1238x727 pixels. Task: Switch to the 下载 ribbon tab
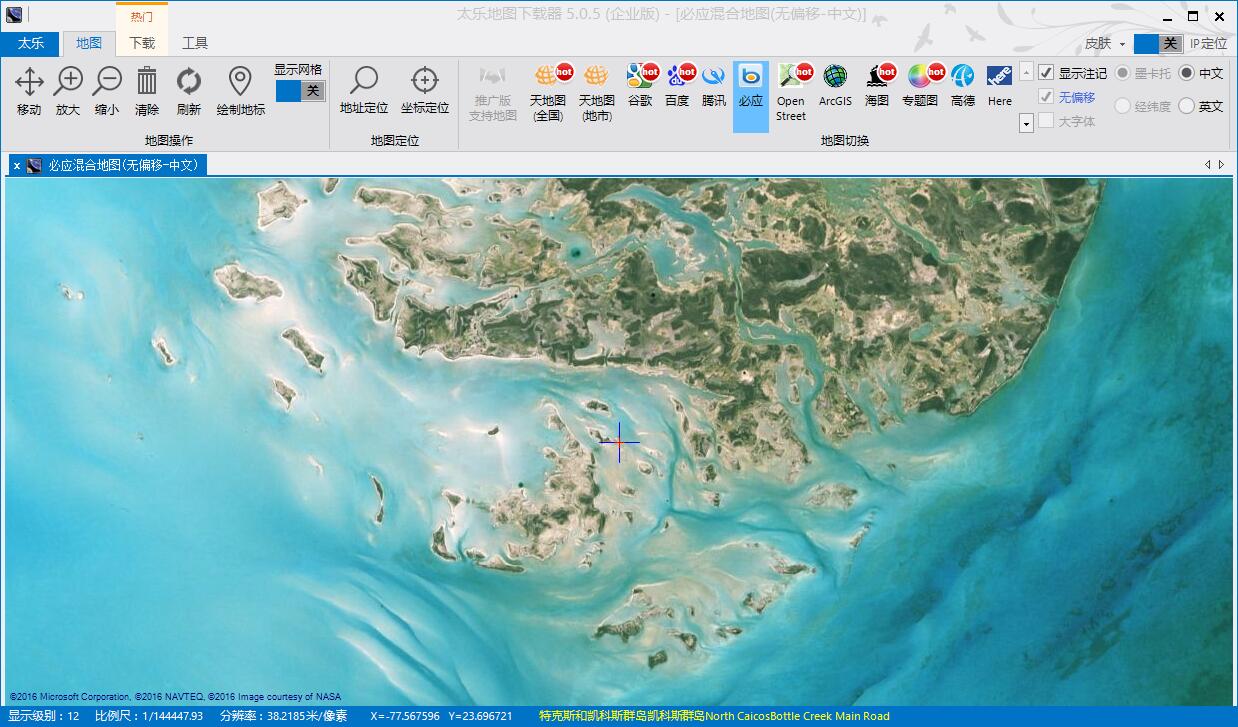tap(142, 43)
